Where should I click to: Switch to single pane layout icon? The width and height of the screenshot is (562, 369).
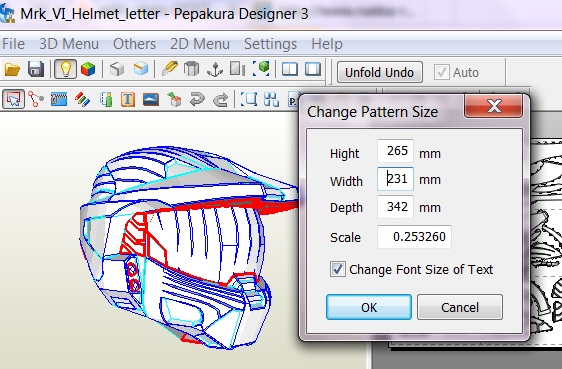click(x=313, y=69)
